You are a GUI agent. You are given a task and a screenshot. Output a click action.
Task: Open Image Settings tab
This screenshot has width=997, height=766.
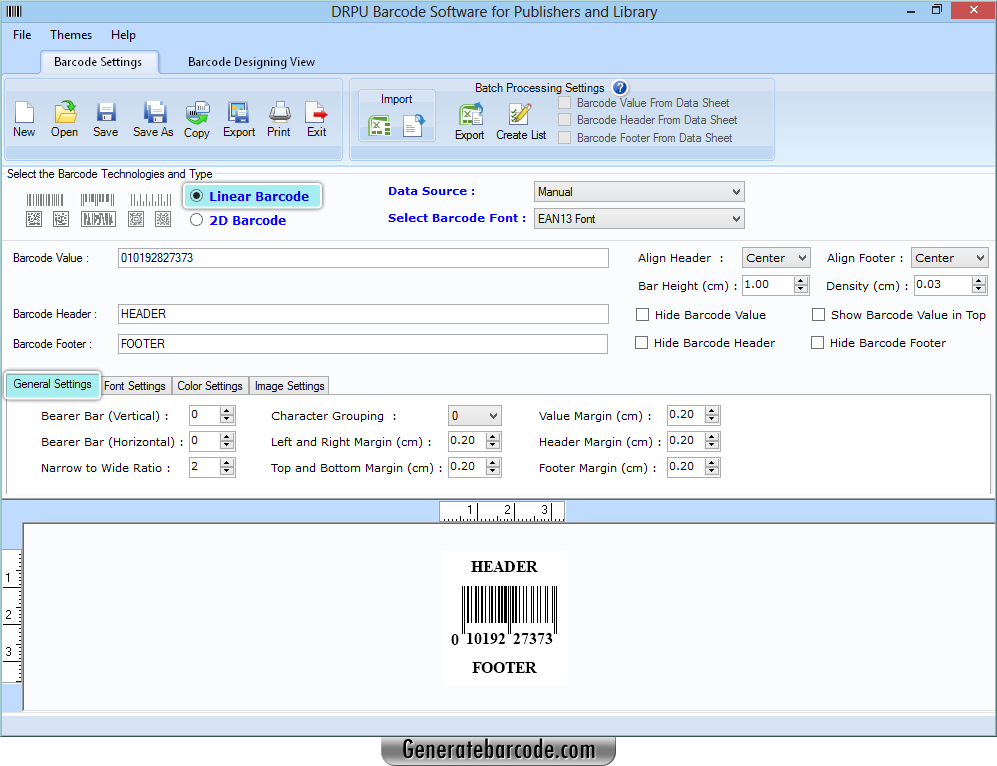point(289,386)
